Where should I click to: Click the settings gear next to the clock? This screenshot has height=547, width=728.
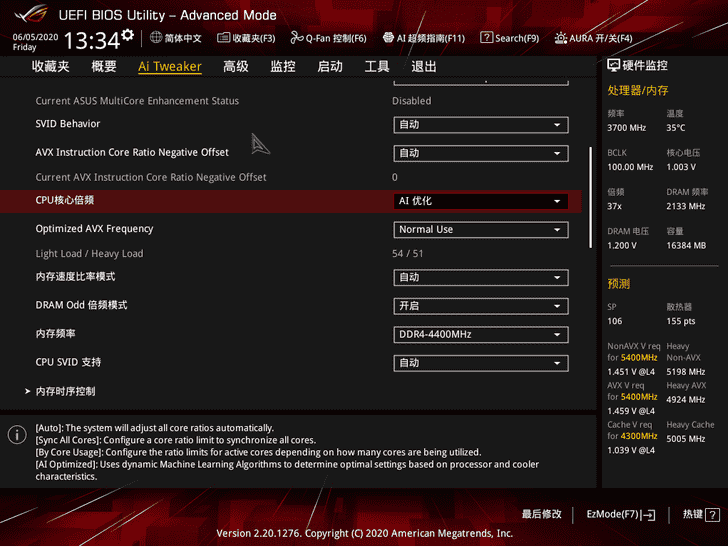(x=128, y=35)
